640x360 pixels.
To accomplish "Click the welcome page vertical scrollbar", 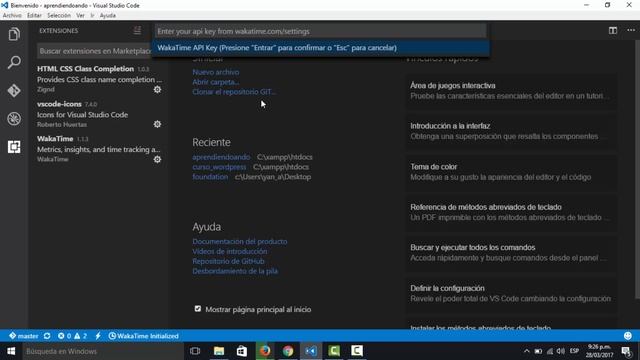I will point(637,169).
